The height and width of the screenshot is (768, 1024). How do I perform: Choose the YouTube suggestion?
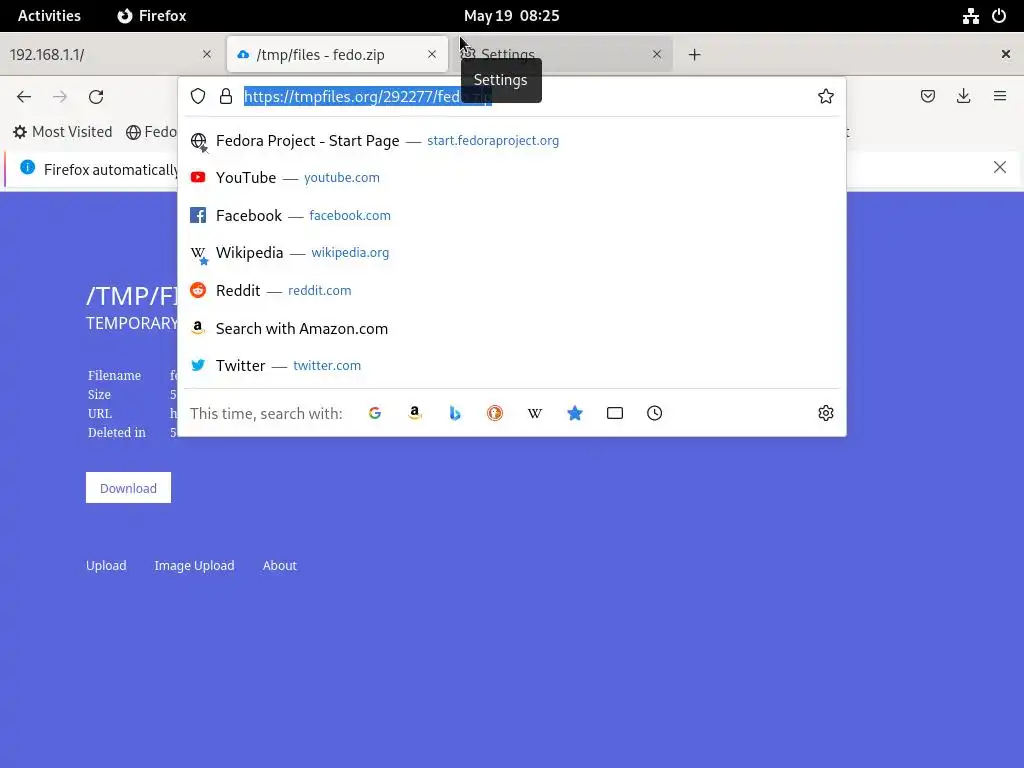[511, 178]
